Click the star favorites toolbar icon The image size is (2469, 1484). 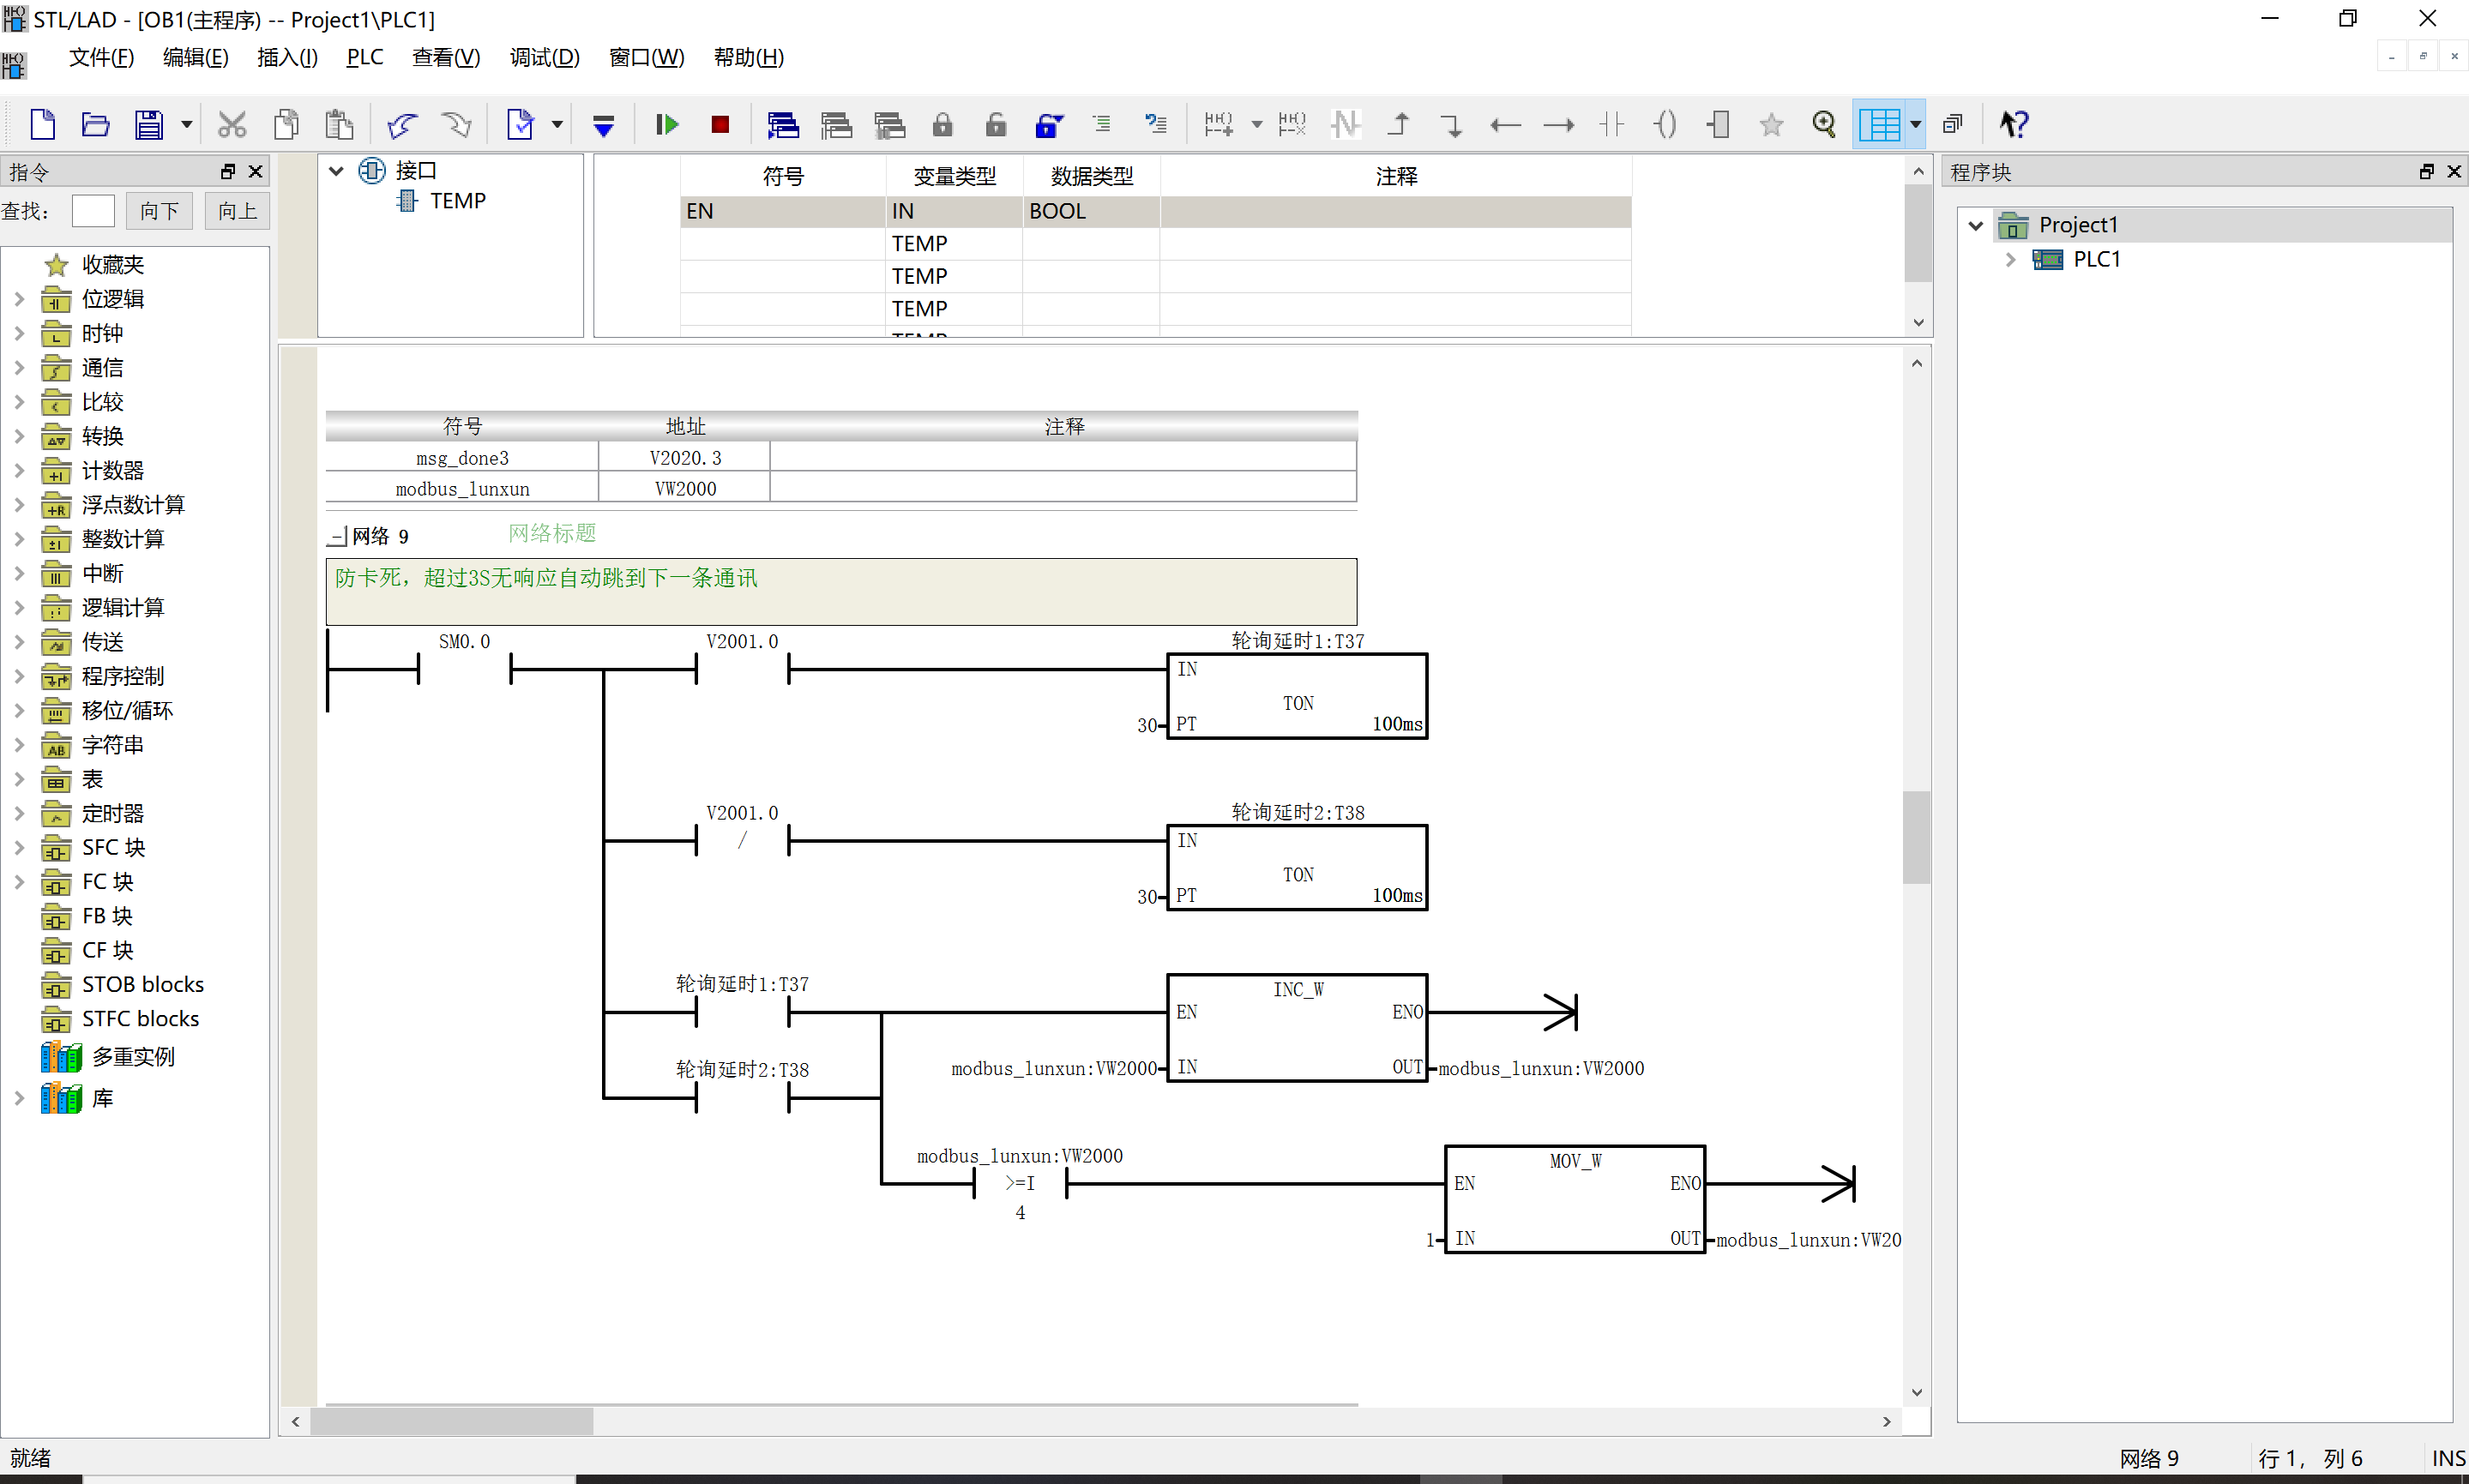[x=1771, y=124]
